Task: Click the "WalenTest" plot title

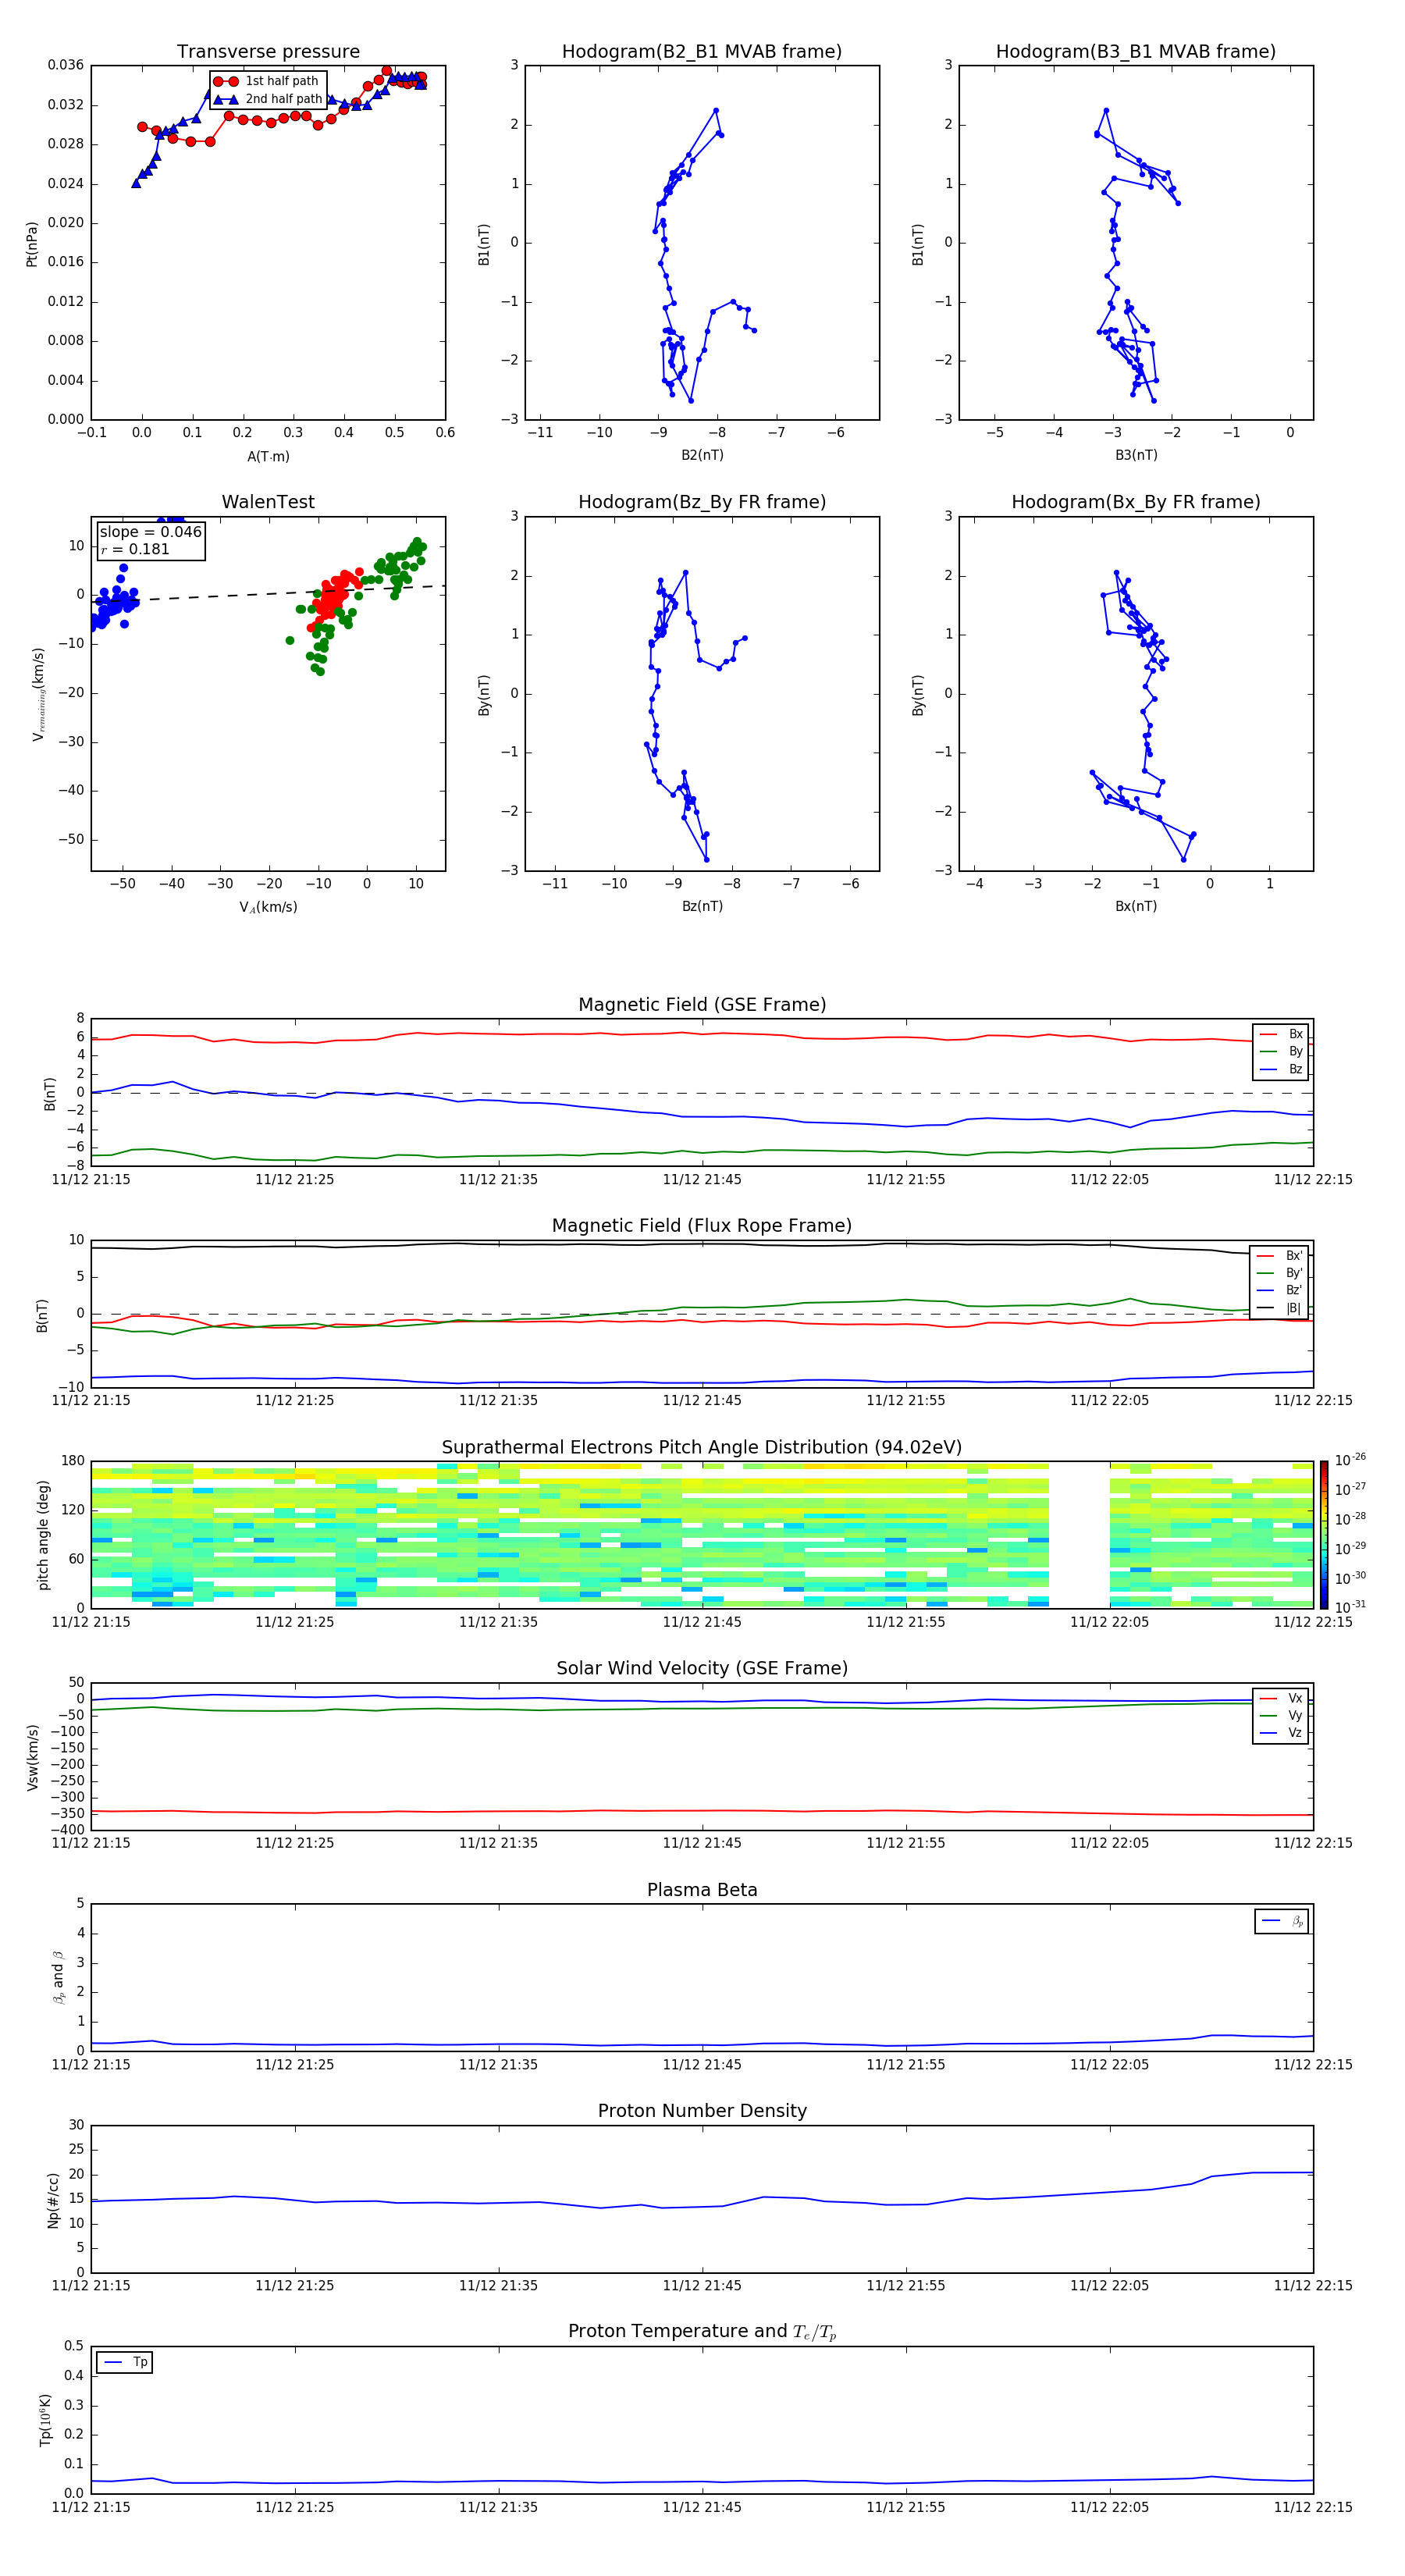Action: point(268,502)
